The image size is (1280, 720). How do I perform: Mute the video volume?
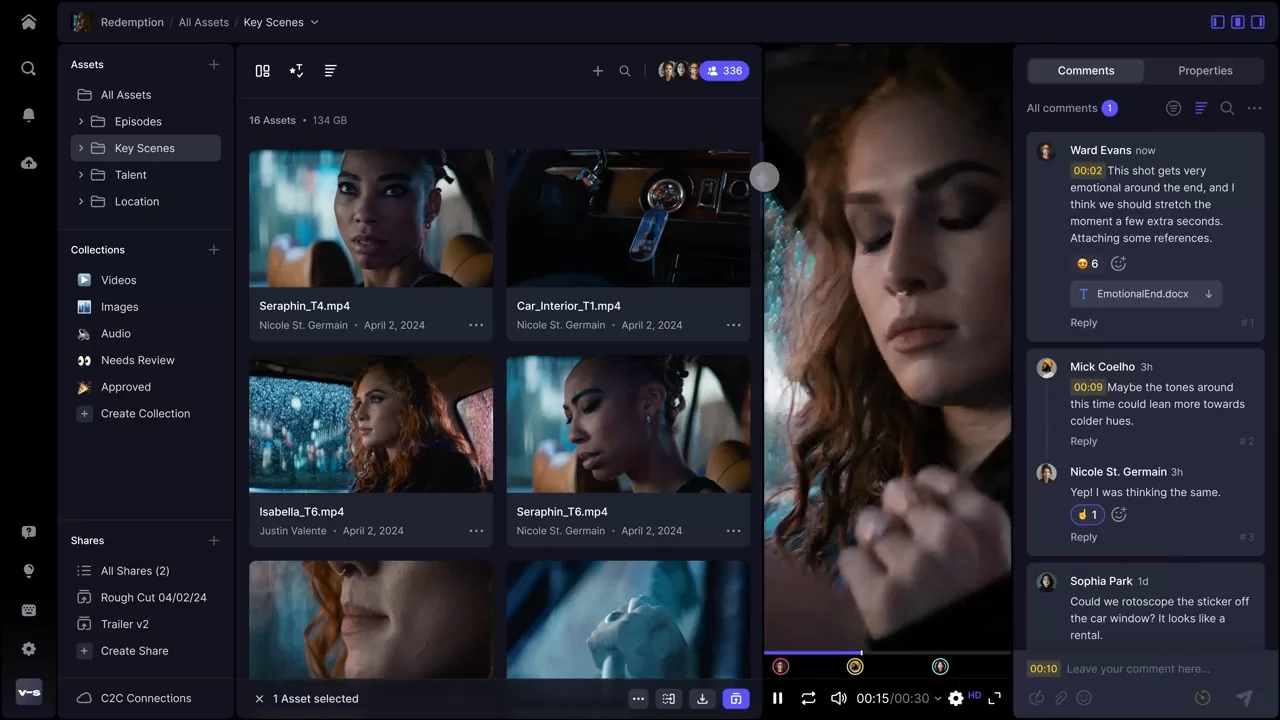coord(838,698)
